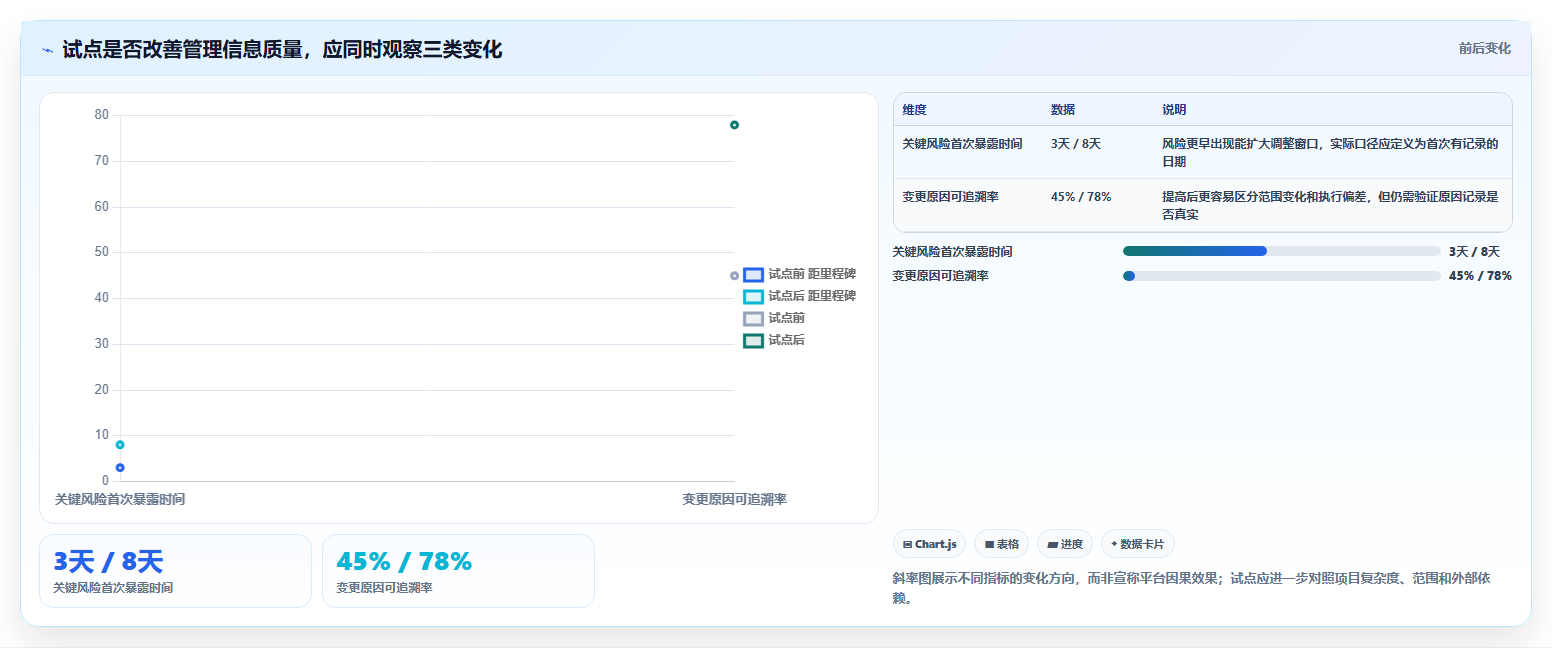The height and width of the screenshot is (648, 1552).
Task: Click the 3天 / 8天 table cell
Action: (x=1075, y=143)
